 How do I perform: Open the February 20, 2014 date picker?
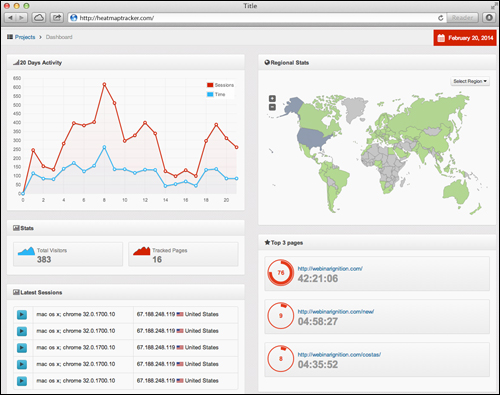(x=465, y=38)
